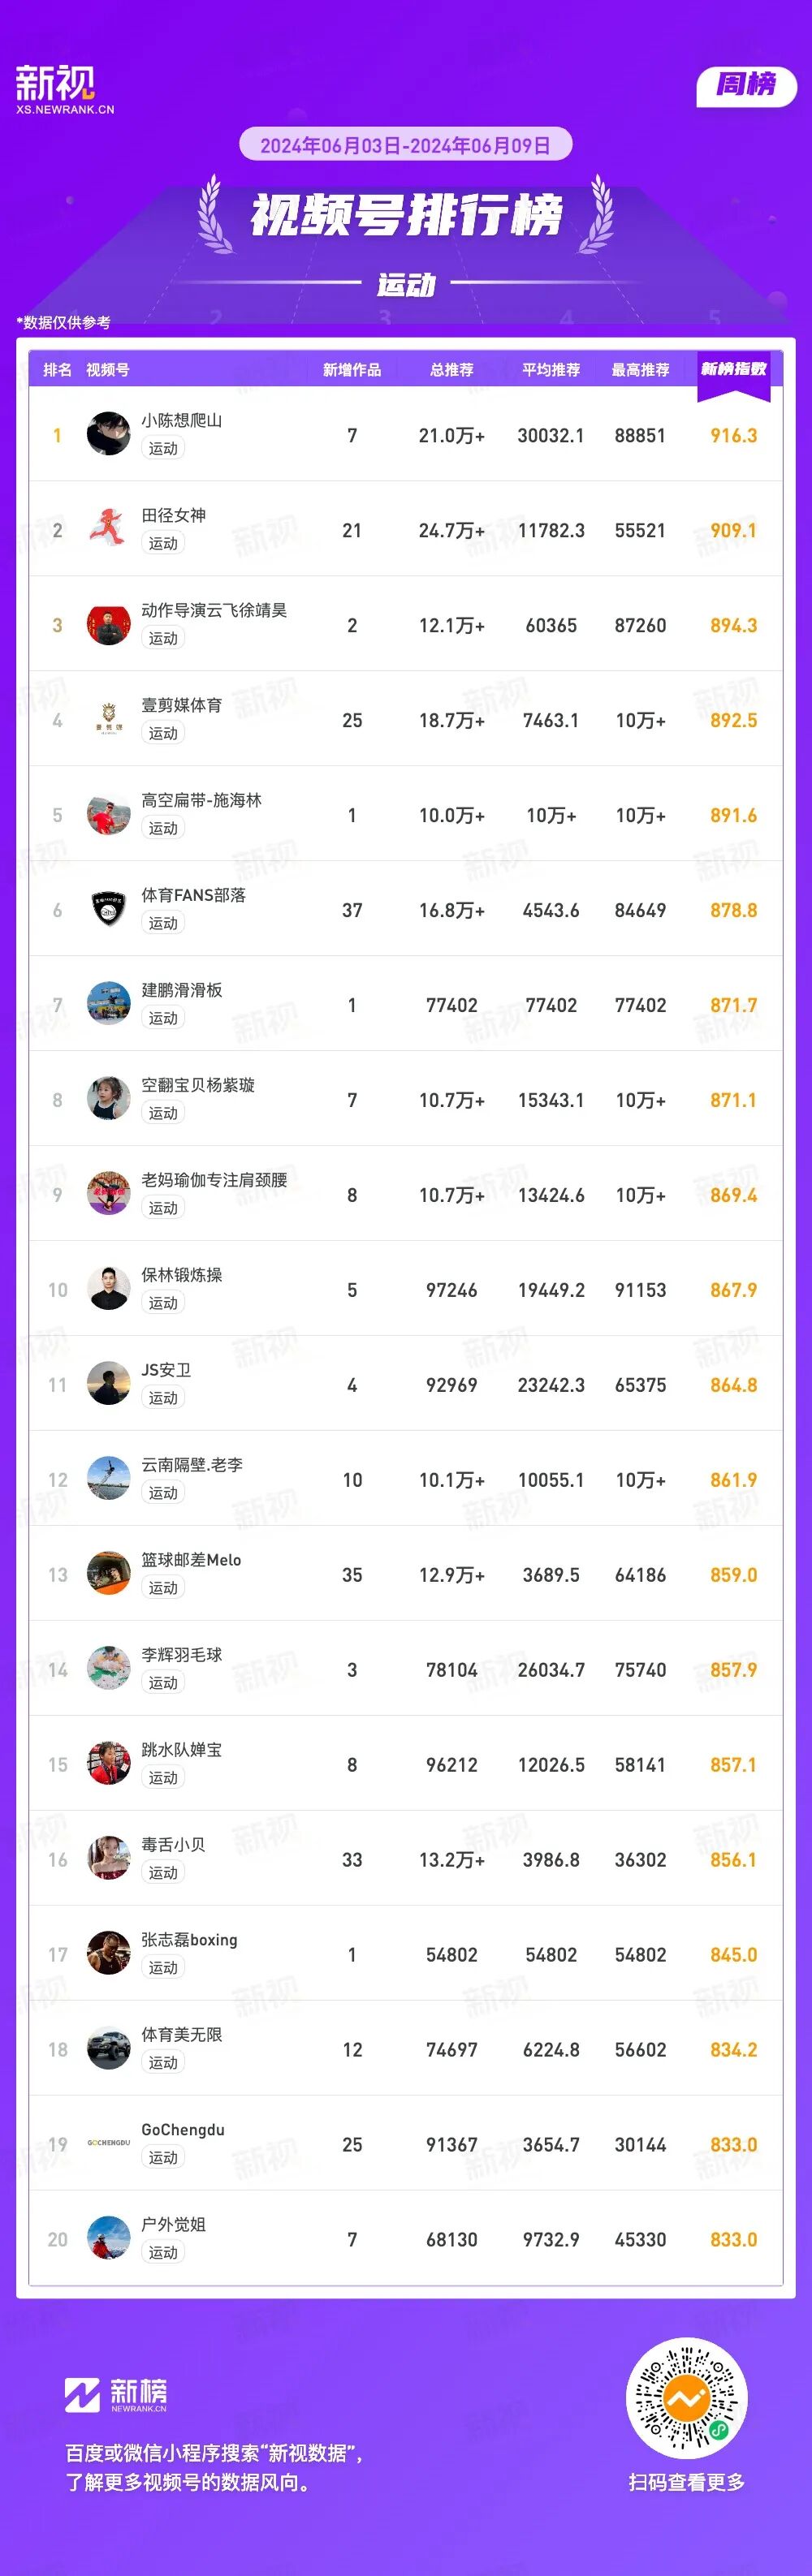812x2576 pixels.
Task: Click the 户外觉姐 avatar icon
Action: [x=108, y=2238]
